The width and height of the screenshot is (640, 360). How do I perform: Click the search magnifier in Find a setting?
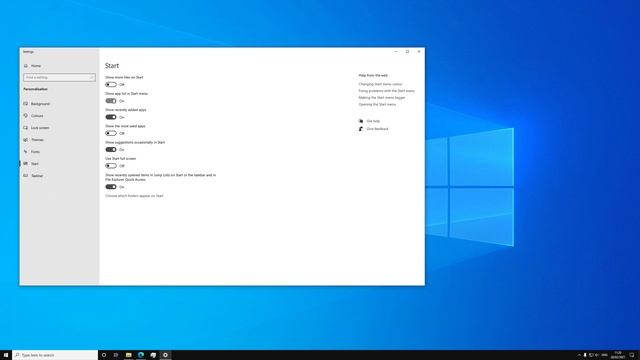coord(91,77)
